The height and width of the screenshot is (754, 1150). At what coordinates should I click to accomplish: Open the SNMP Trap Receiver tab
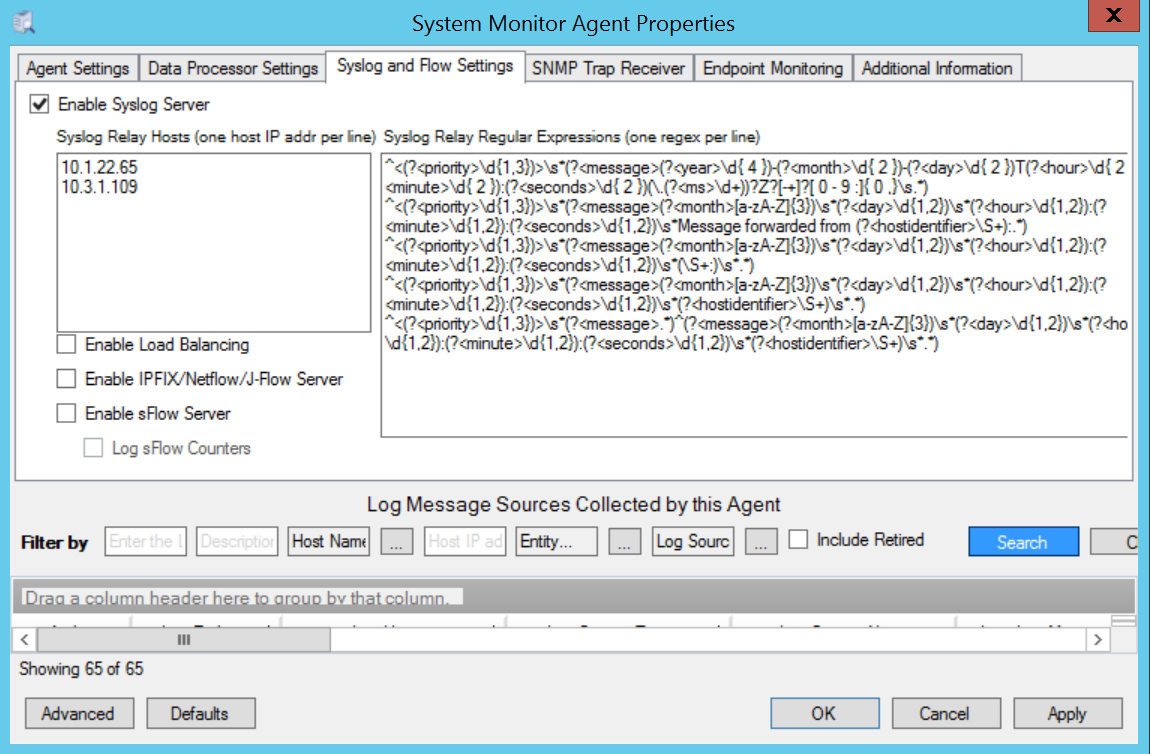[x=608, y=68]
